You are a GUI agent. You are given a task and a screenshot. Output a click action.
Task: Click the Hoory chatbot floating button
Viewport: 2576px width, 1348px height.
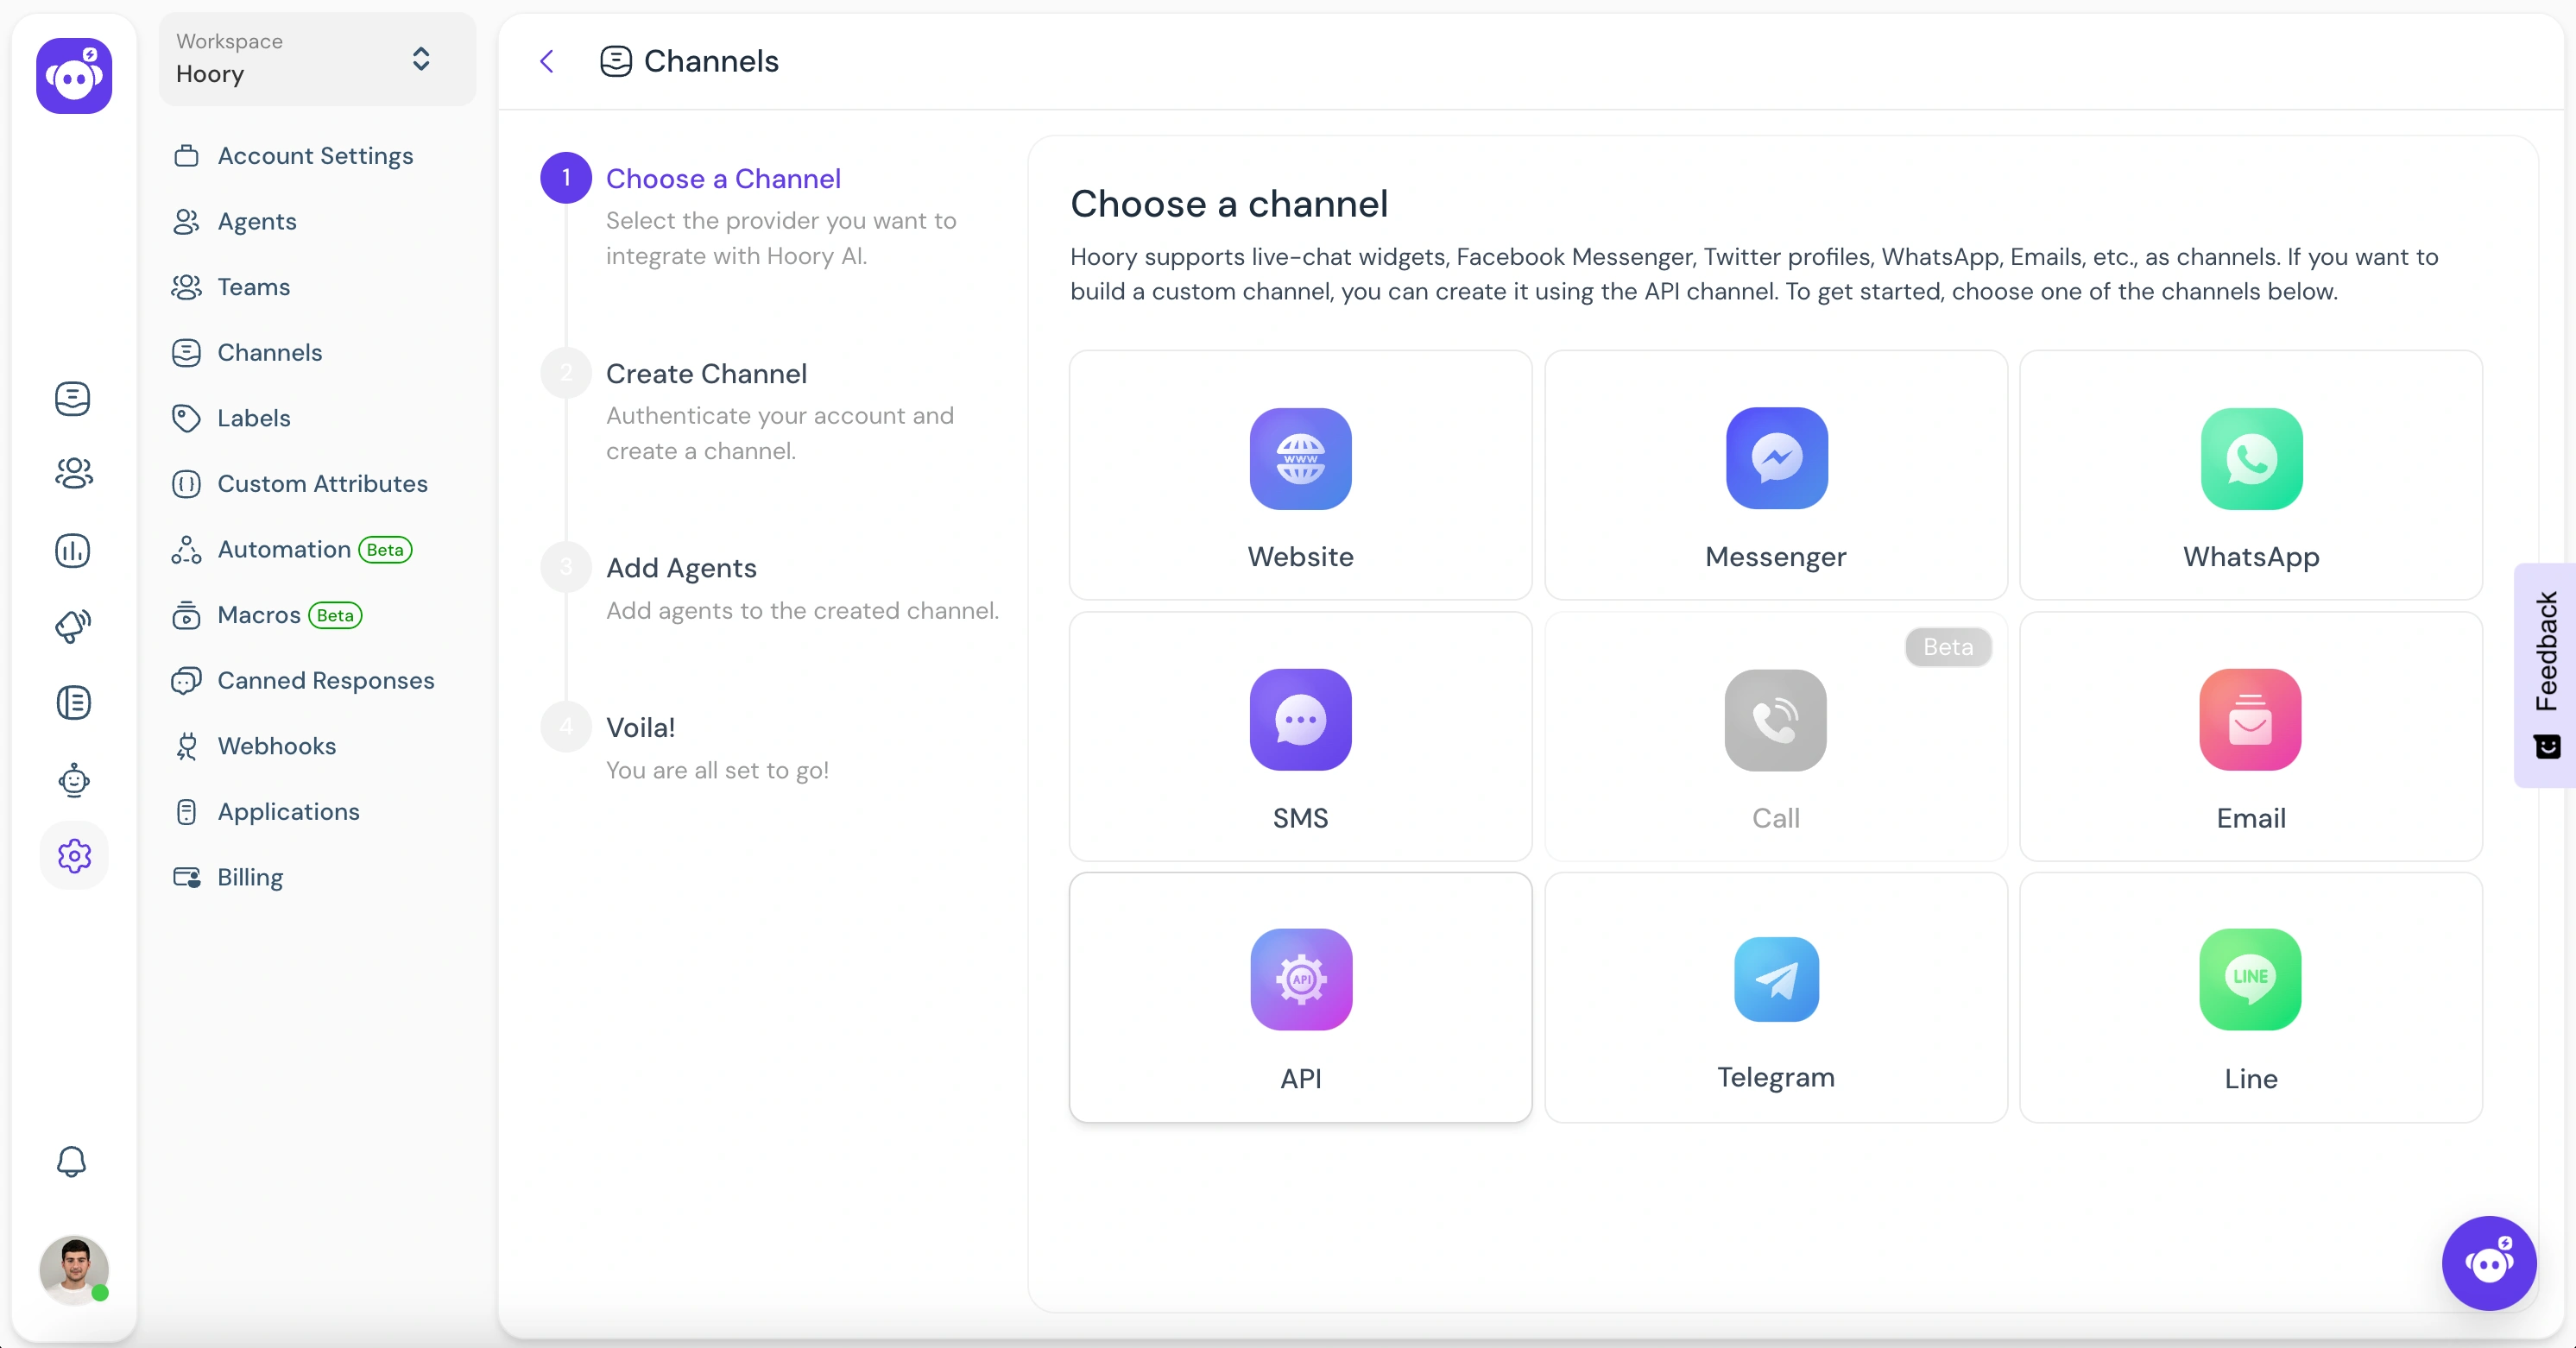click(x=2491, y=1263)
